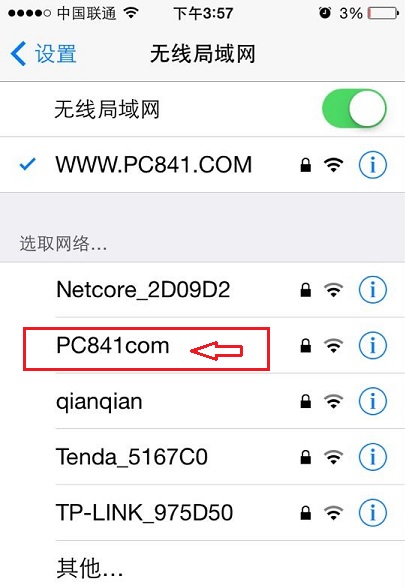Screen dimensions: 405x588
Task: Tap info icon beside PC841com
Action: click(372, 345)
